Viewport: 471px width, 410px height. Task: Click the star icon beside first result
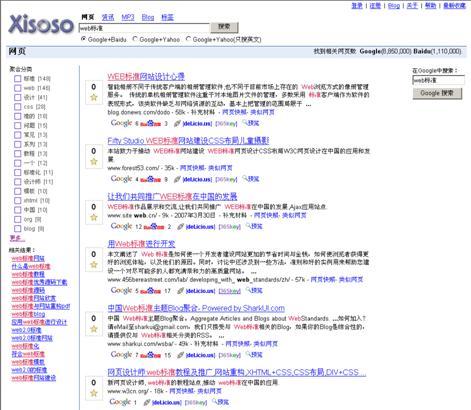tap(94, 97)
